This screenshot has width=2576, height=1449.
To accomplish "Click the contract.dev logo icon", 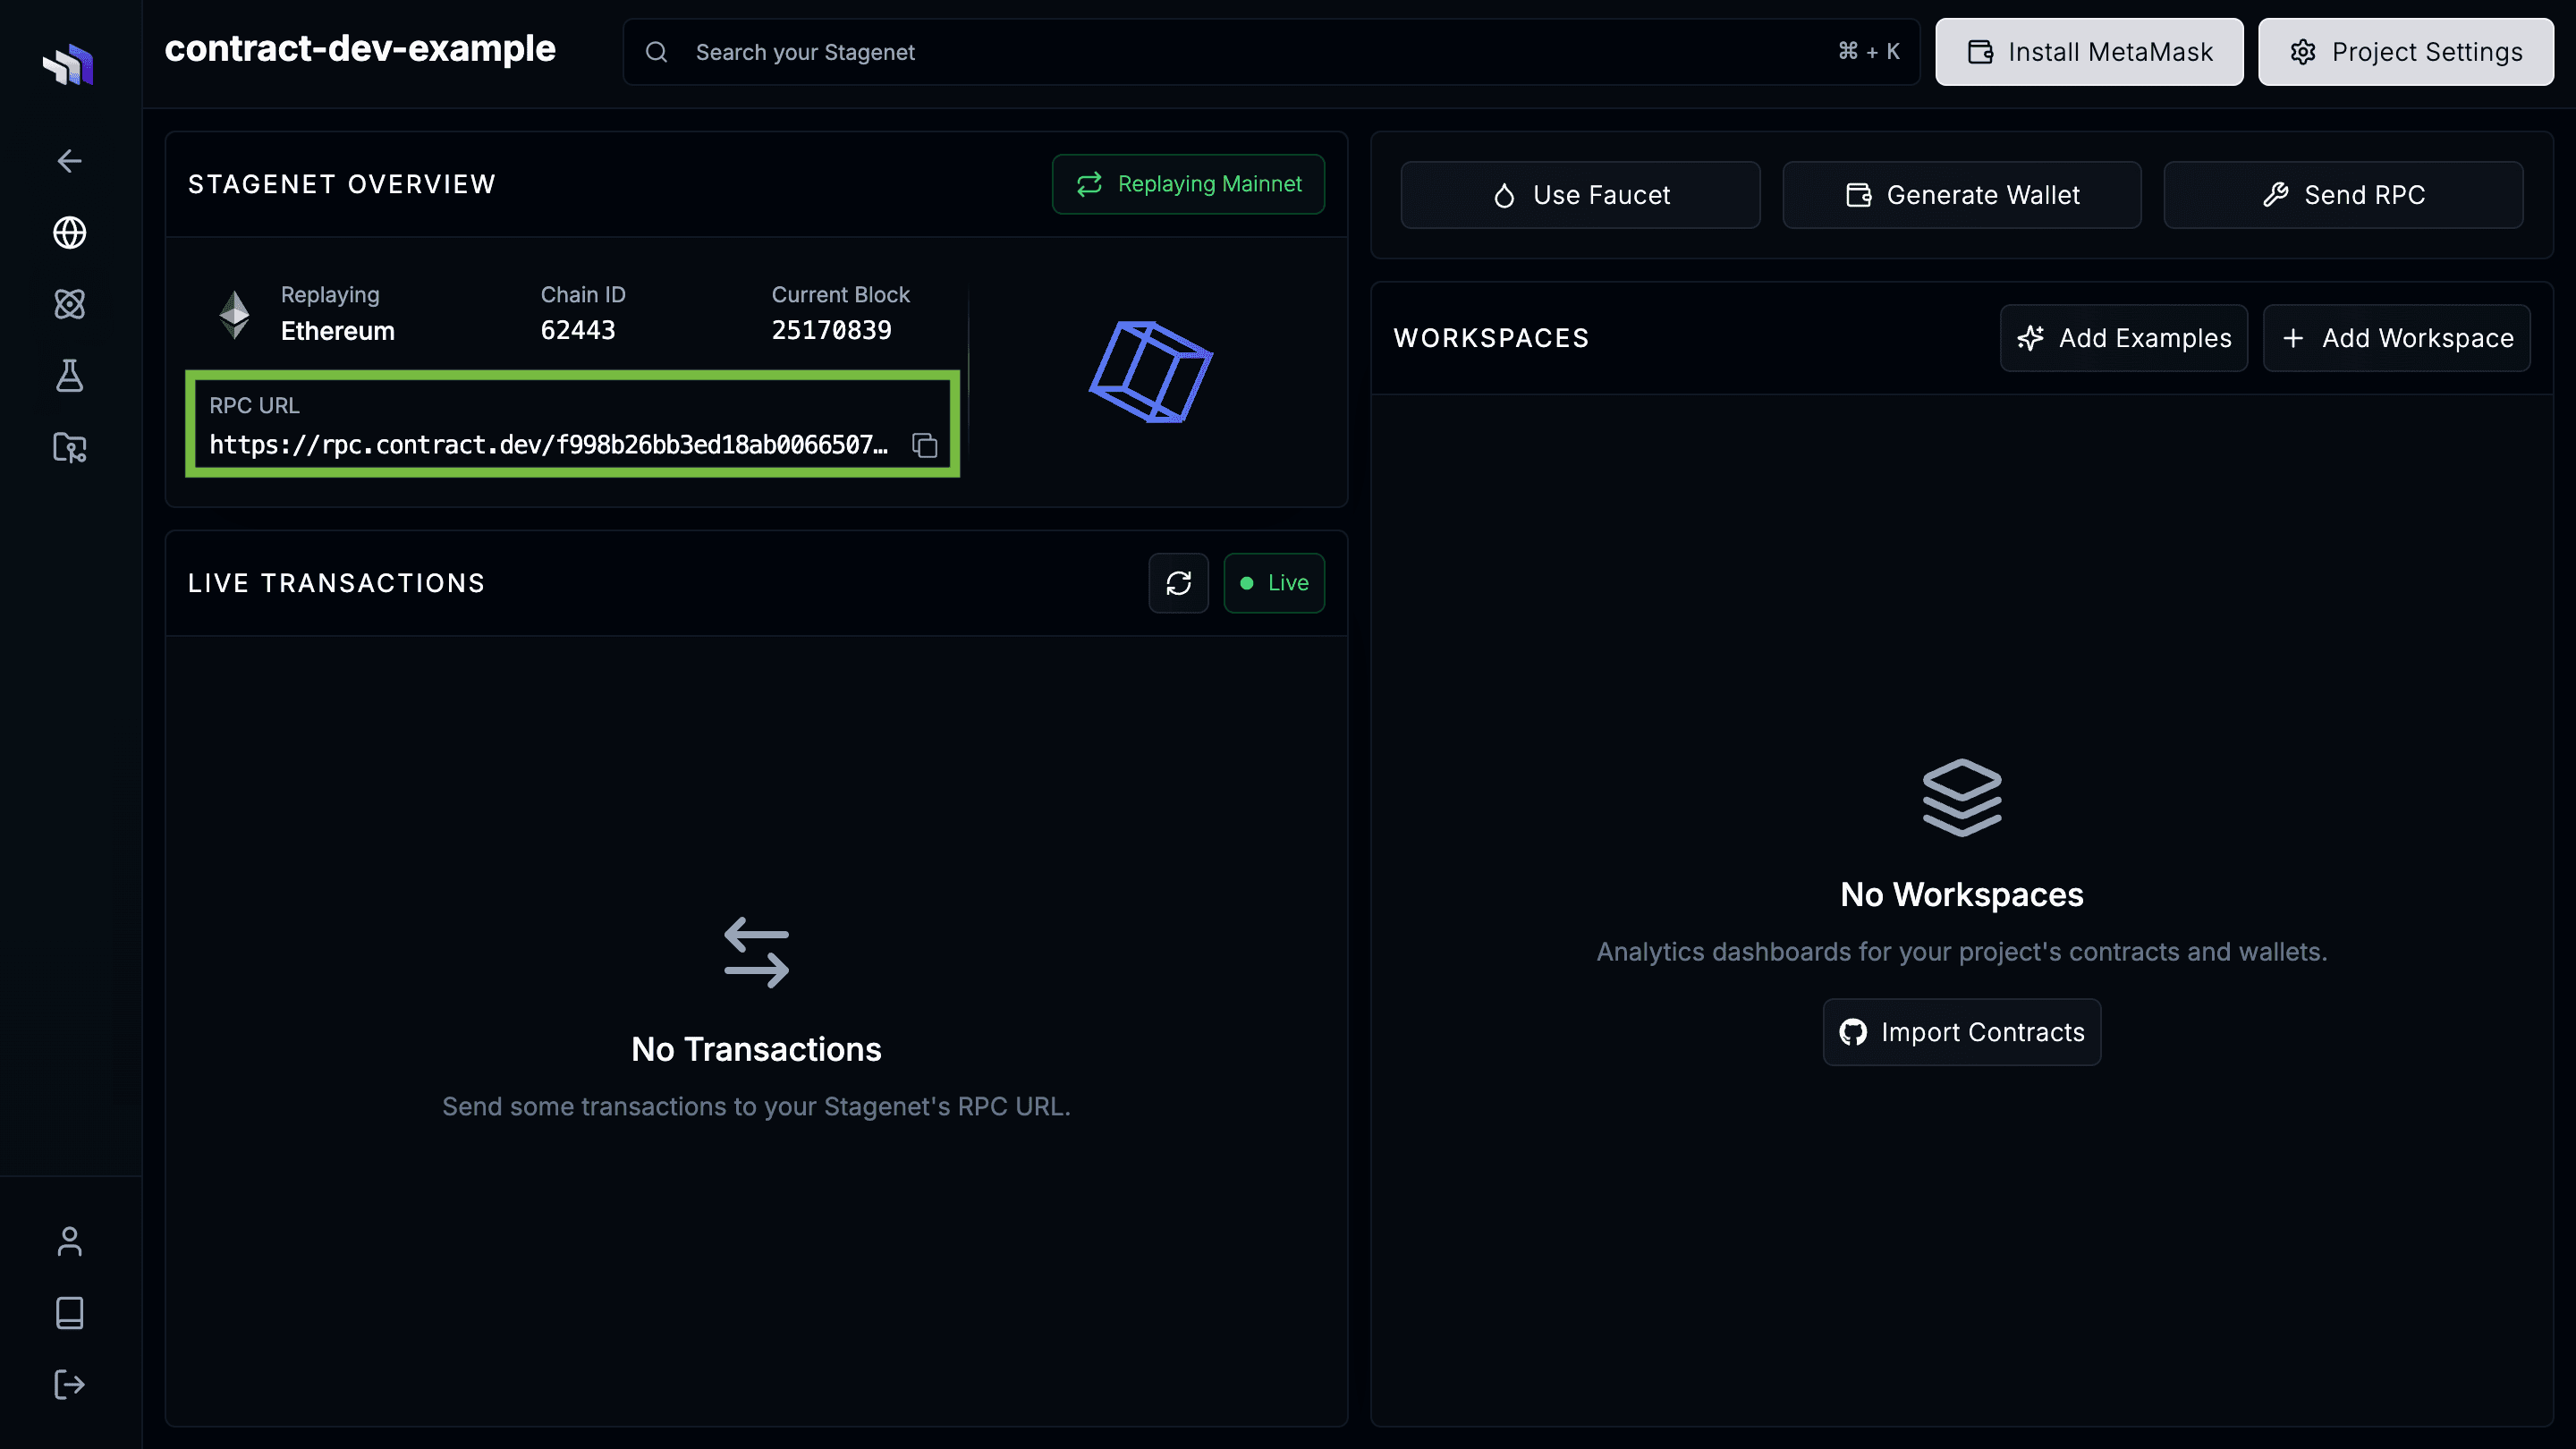I will click(68, 65).
